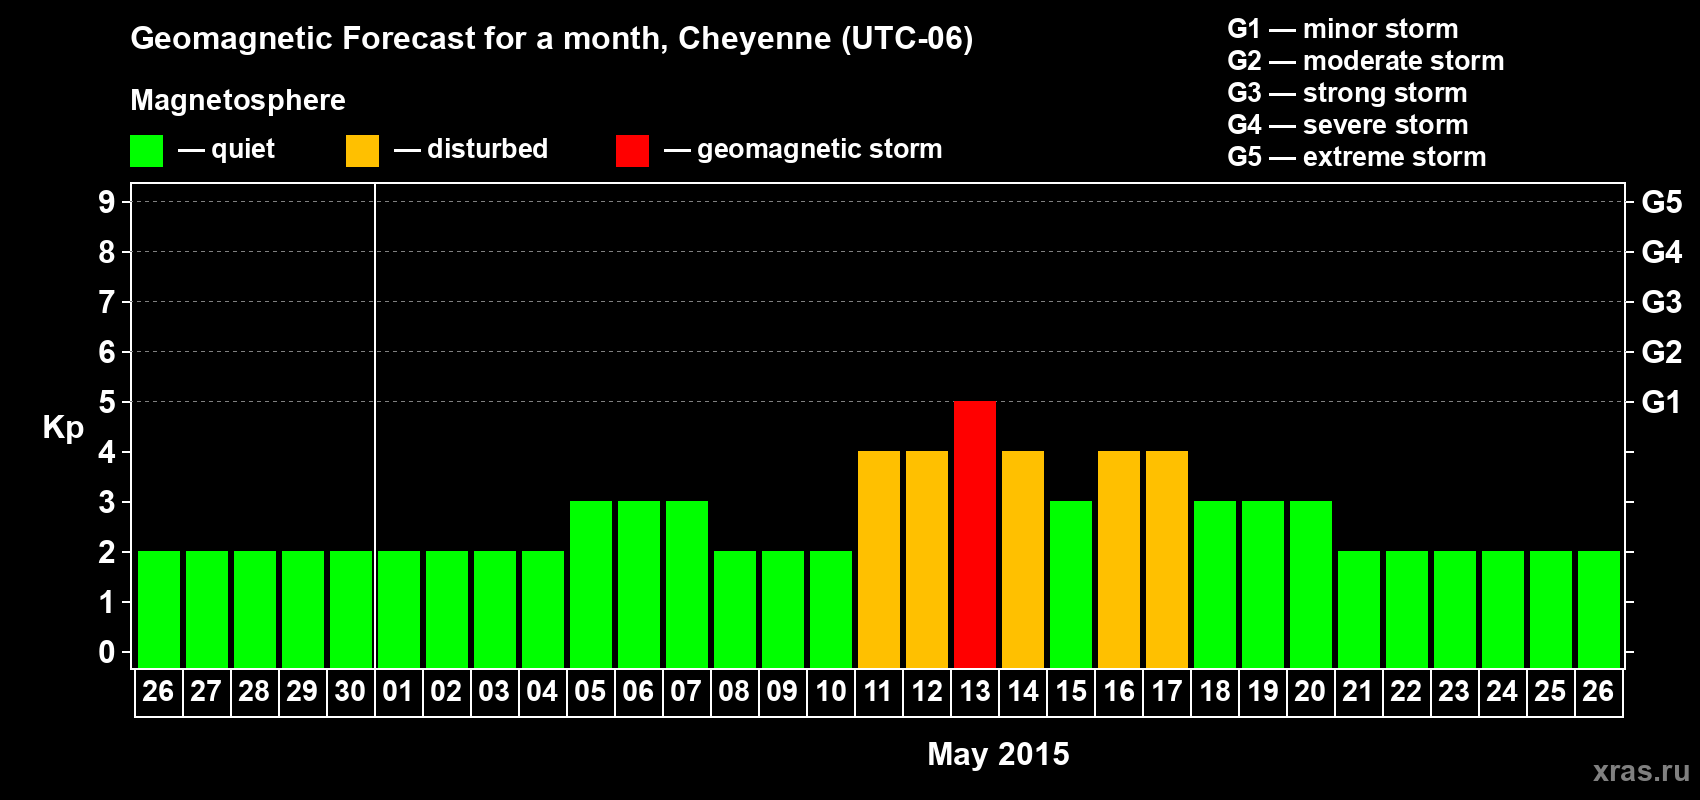This screenshot has width=1700, height=800.
Task: Click the 'G1 — minor storm' legend line
Action: pyautogui.click(x=1342, y=29)
